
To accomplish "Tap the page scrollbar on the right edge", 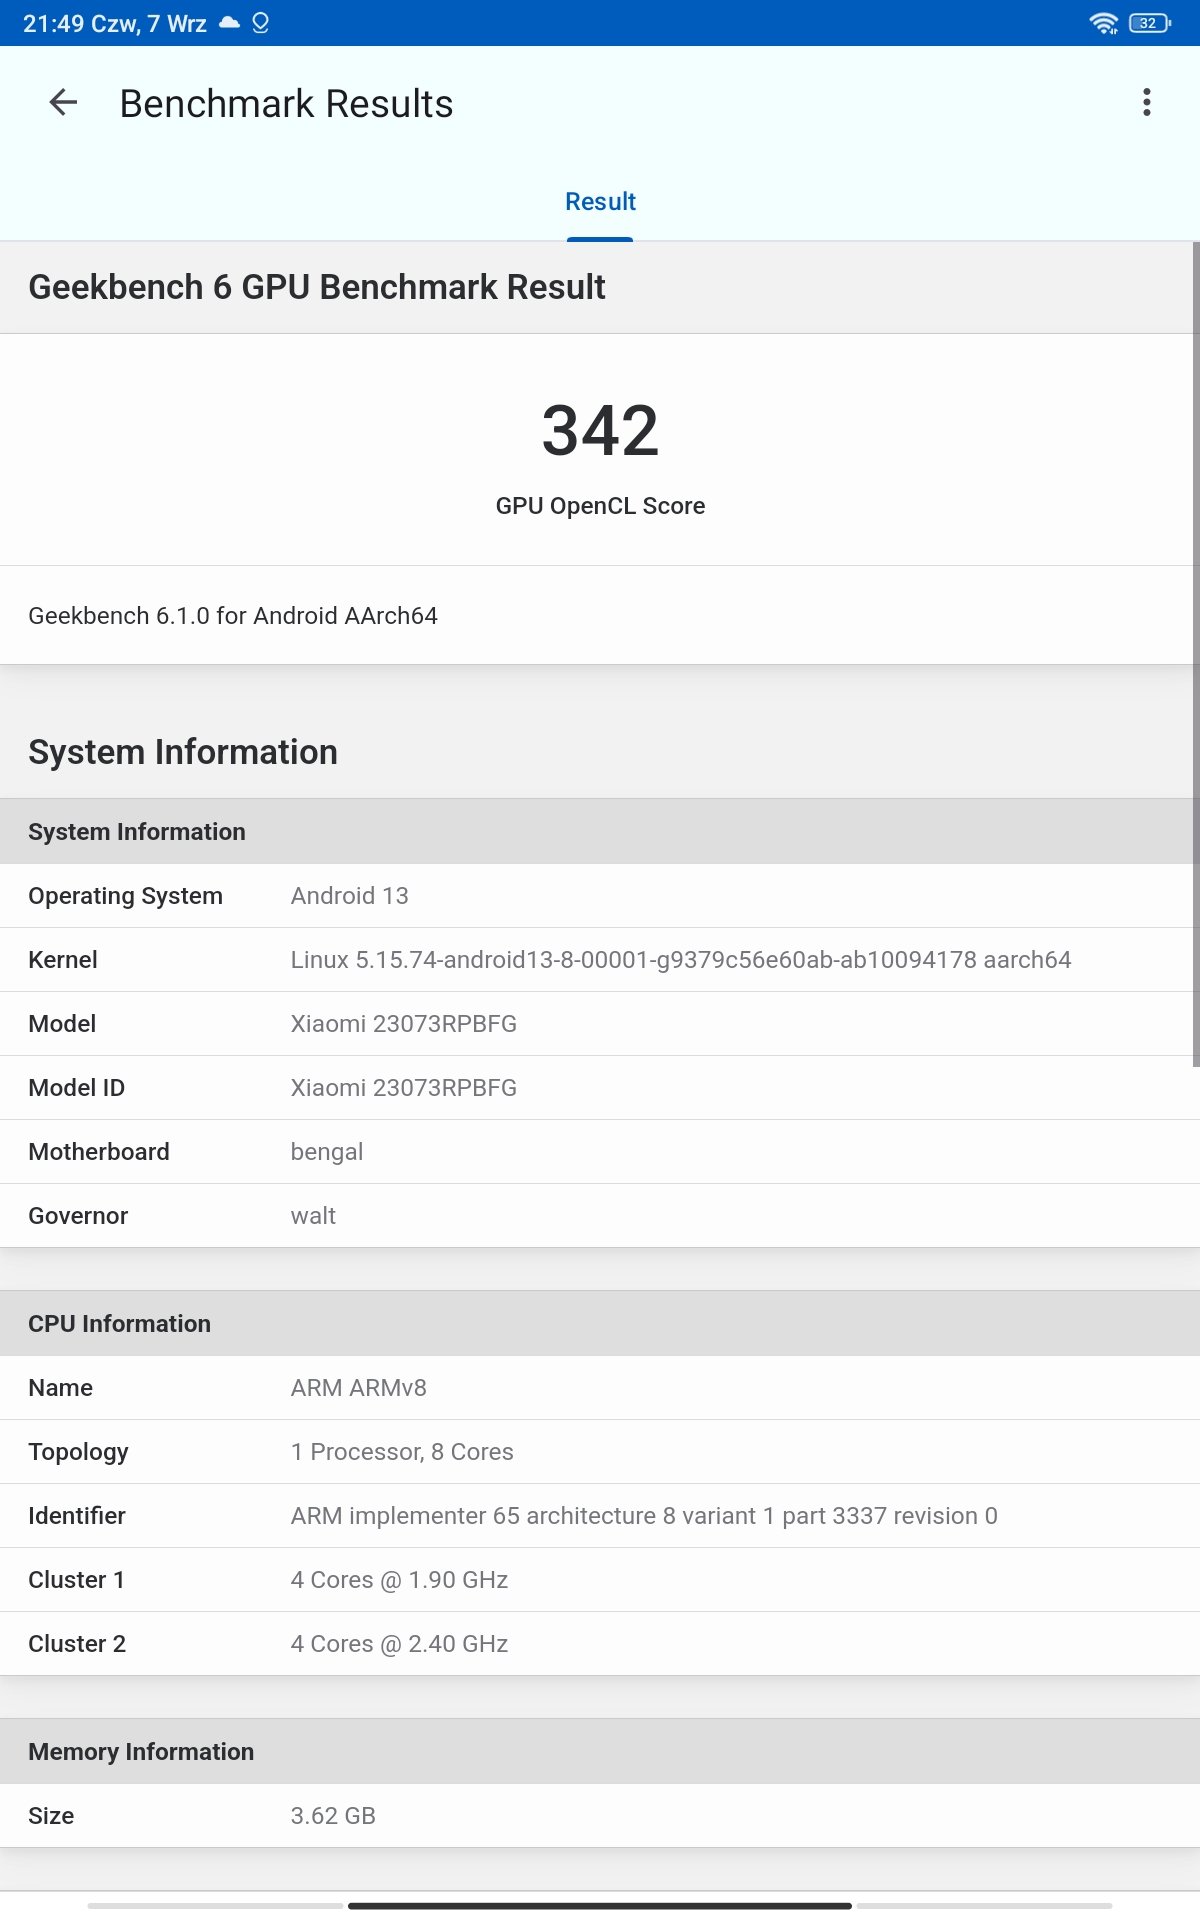I will coord(1196,655).
